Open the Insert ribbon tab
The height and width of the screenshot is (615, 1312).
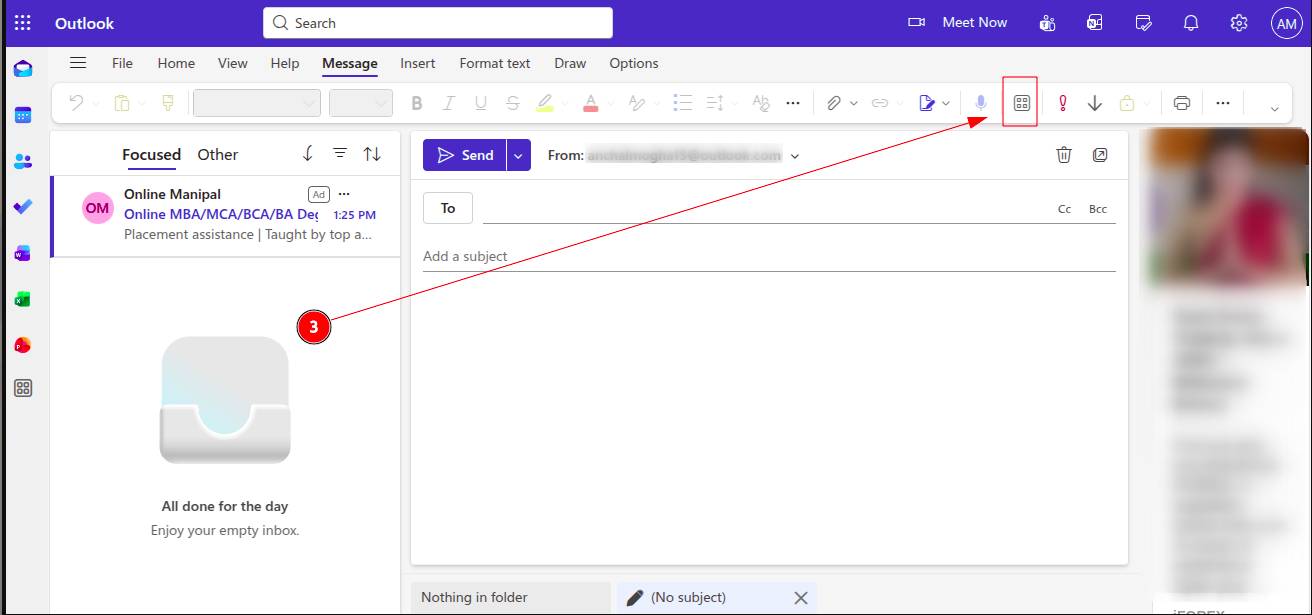(x=417, y=63)
